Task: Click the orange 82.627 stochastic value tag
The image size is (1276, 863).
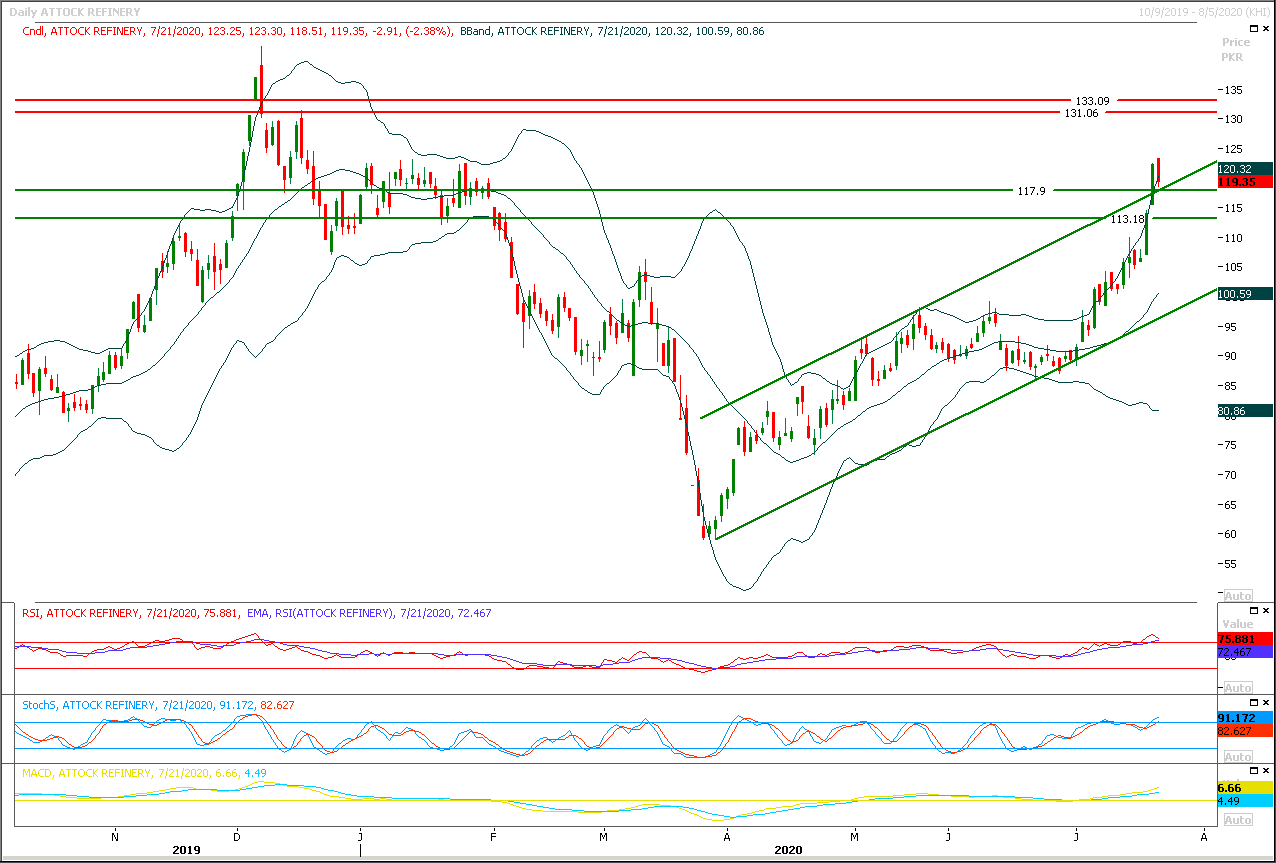Action: click(1245, 731)
